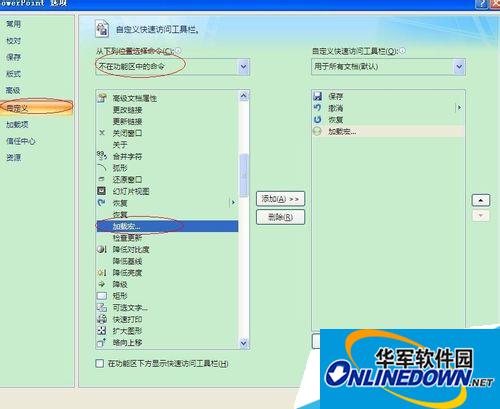The image size is (500, 409).
Task: Go to the 版式 category
Action: [x=14, y=74]
